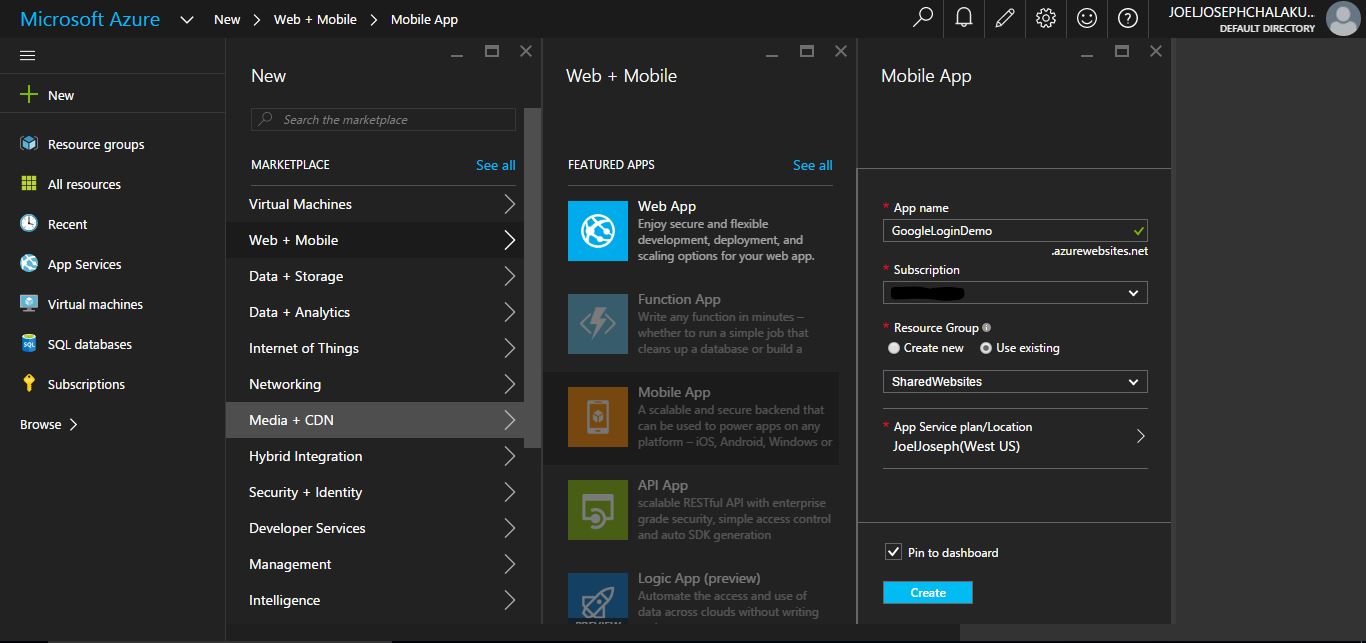Select the Use existing radio button
This screenshot has width=1366, height=643.
[x=986, y=348]
